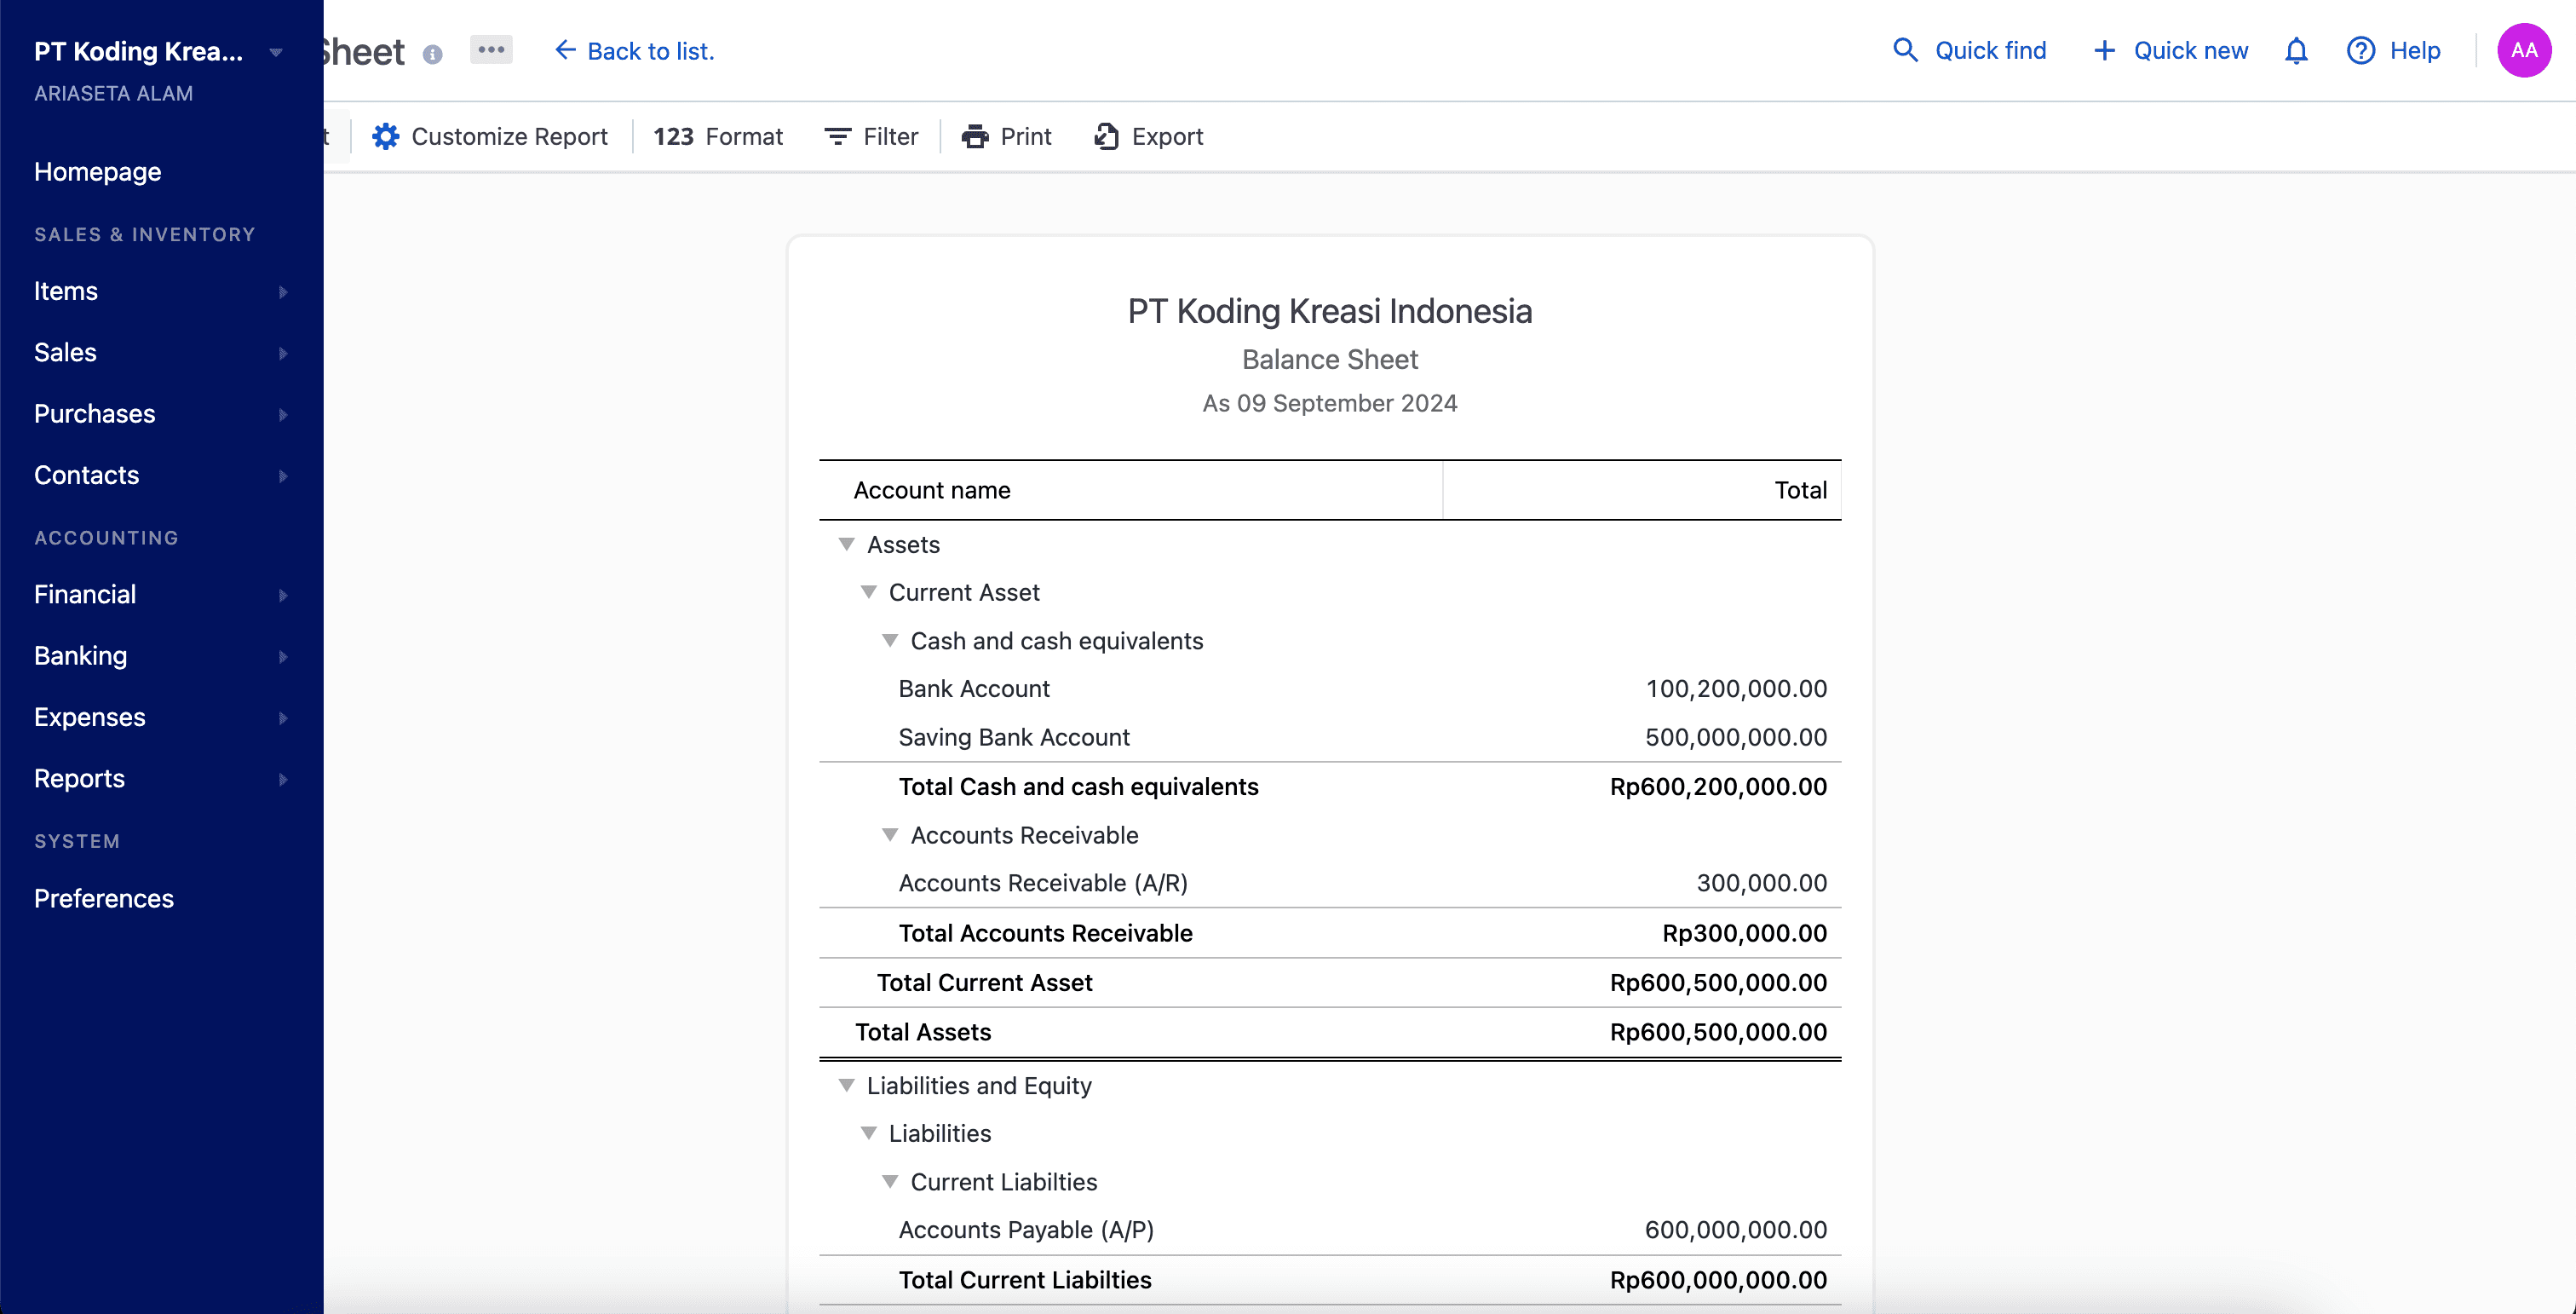The width and height of the screenshot is (2576, 1314).
Task: Collapse Cash and cash equivalents group
Action: (x=890, y=640)
